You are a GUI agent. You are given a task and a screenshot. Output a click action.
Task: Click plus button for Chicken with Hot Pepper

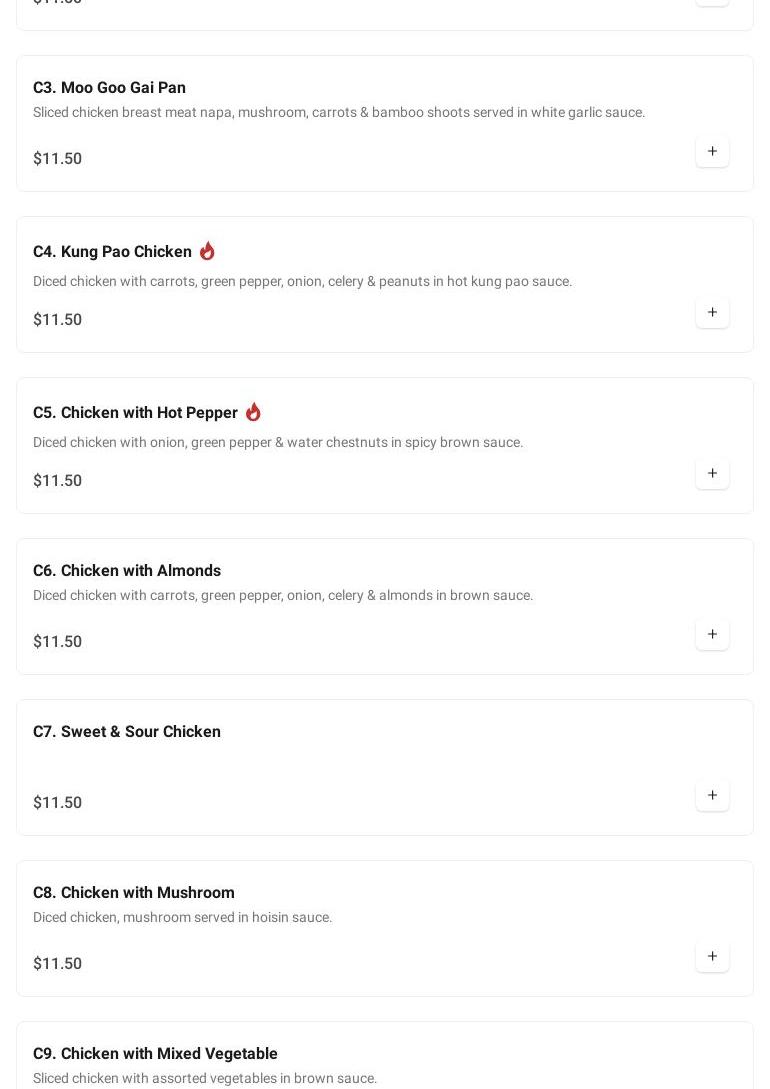712,474
